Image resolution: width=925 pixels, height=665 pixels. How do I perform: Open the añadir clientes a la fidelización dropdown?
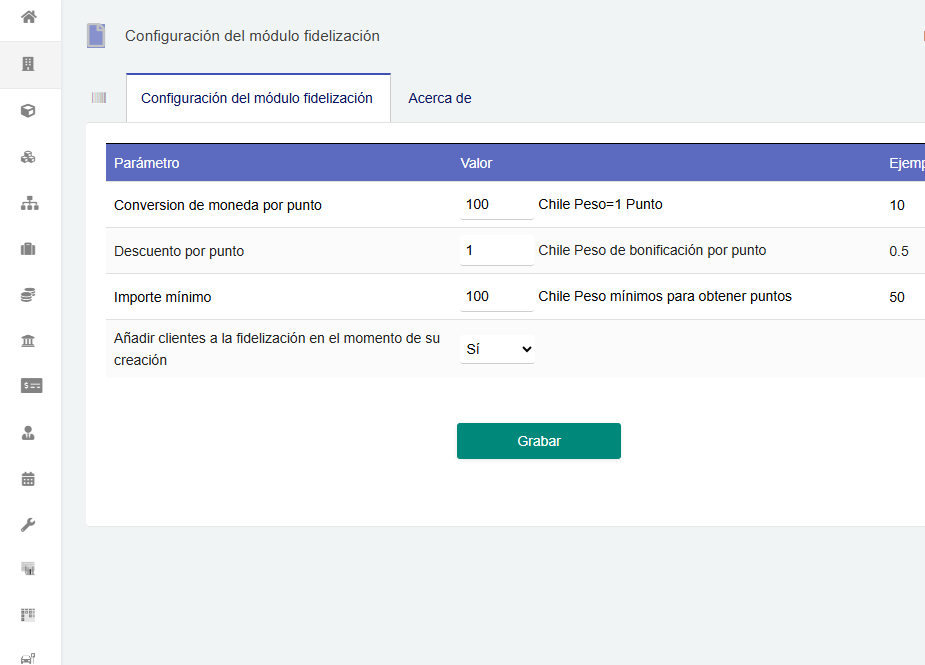pyautogui.click(x=496, y=348)
